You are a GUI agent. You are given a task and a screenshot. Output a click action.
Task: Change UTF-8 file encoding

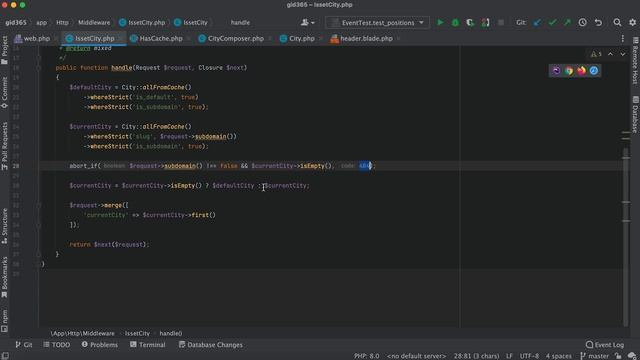529,356
